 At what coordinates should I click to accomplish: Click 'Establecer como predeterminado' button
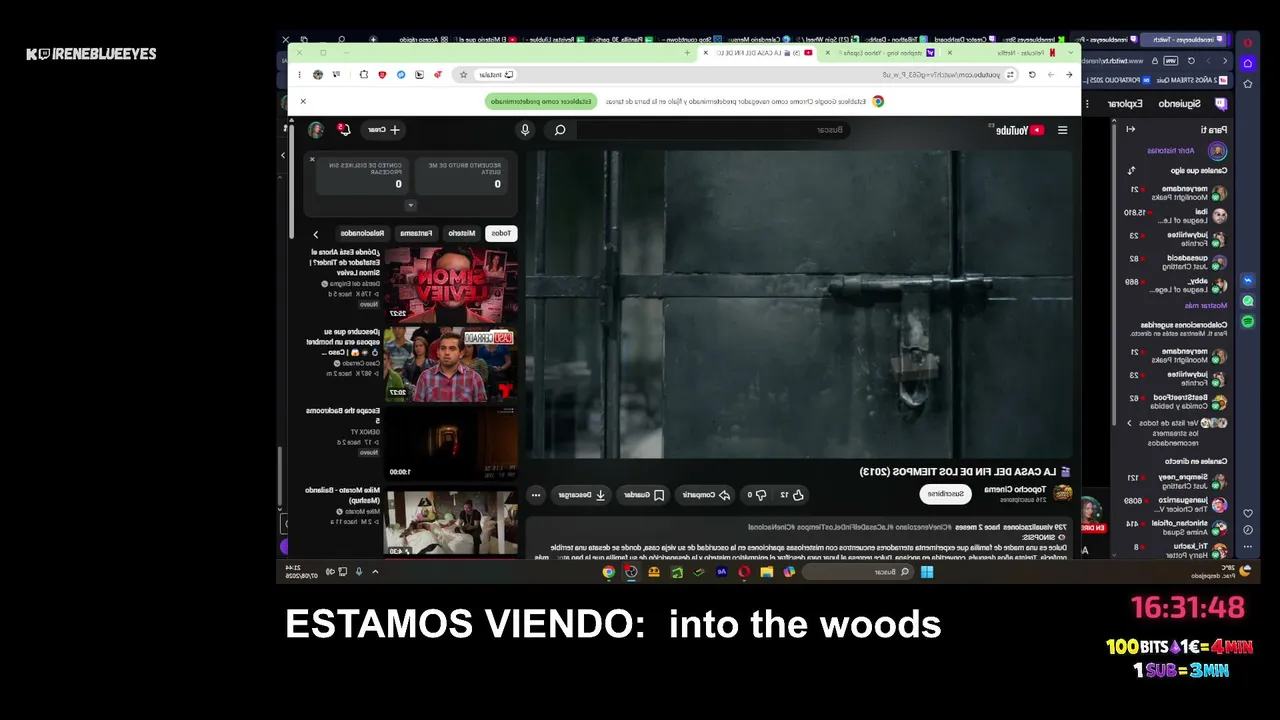540,101
